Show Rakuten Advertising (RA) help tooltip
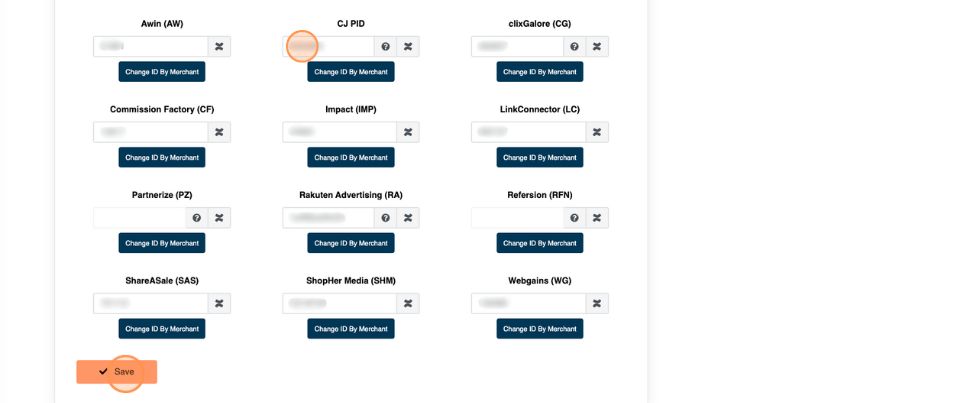Screen dimensions: 970x403 click(x=385, y=217)
